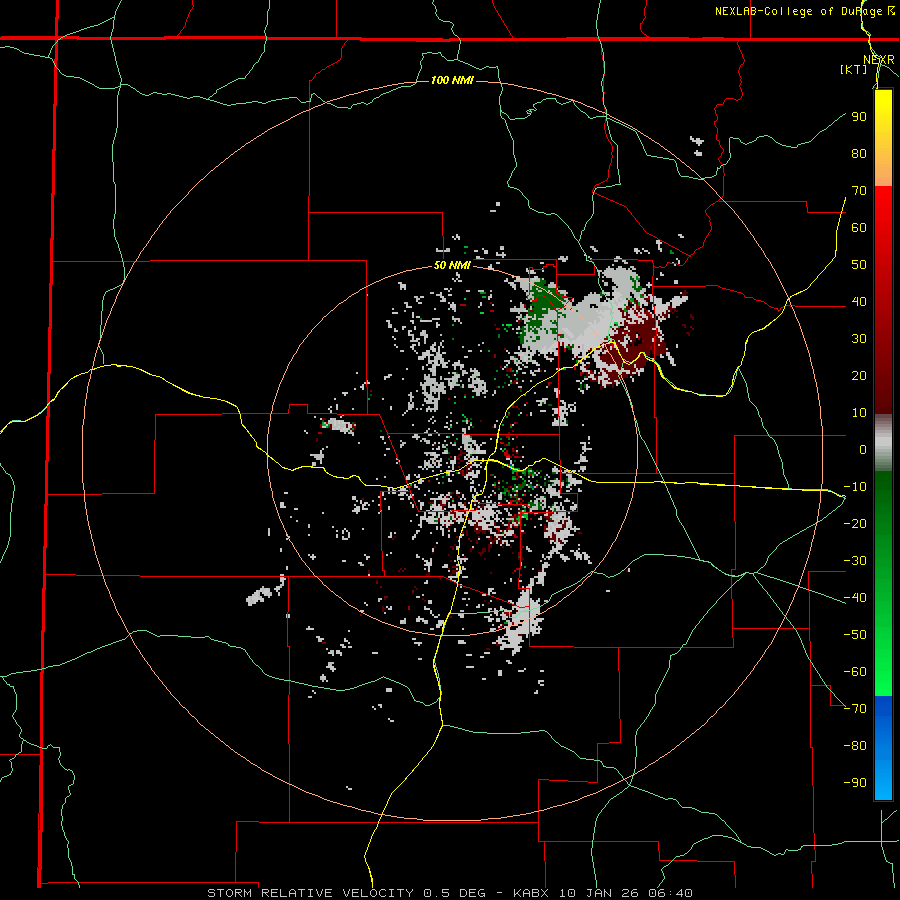Select the yellow top segment of velocity color bar

click(883, 138)
